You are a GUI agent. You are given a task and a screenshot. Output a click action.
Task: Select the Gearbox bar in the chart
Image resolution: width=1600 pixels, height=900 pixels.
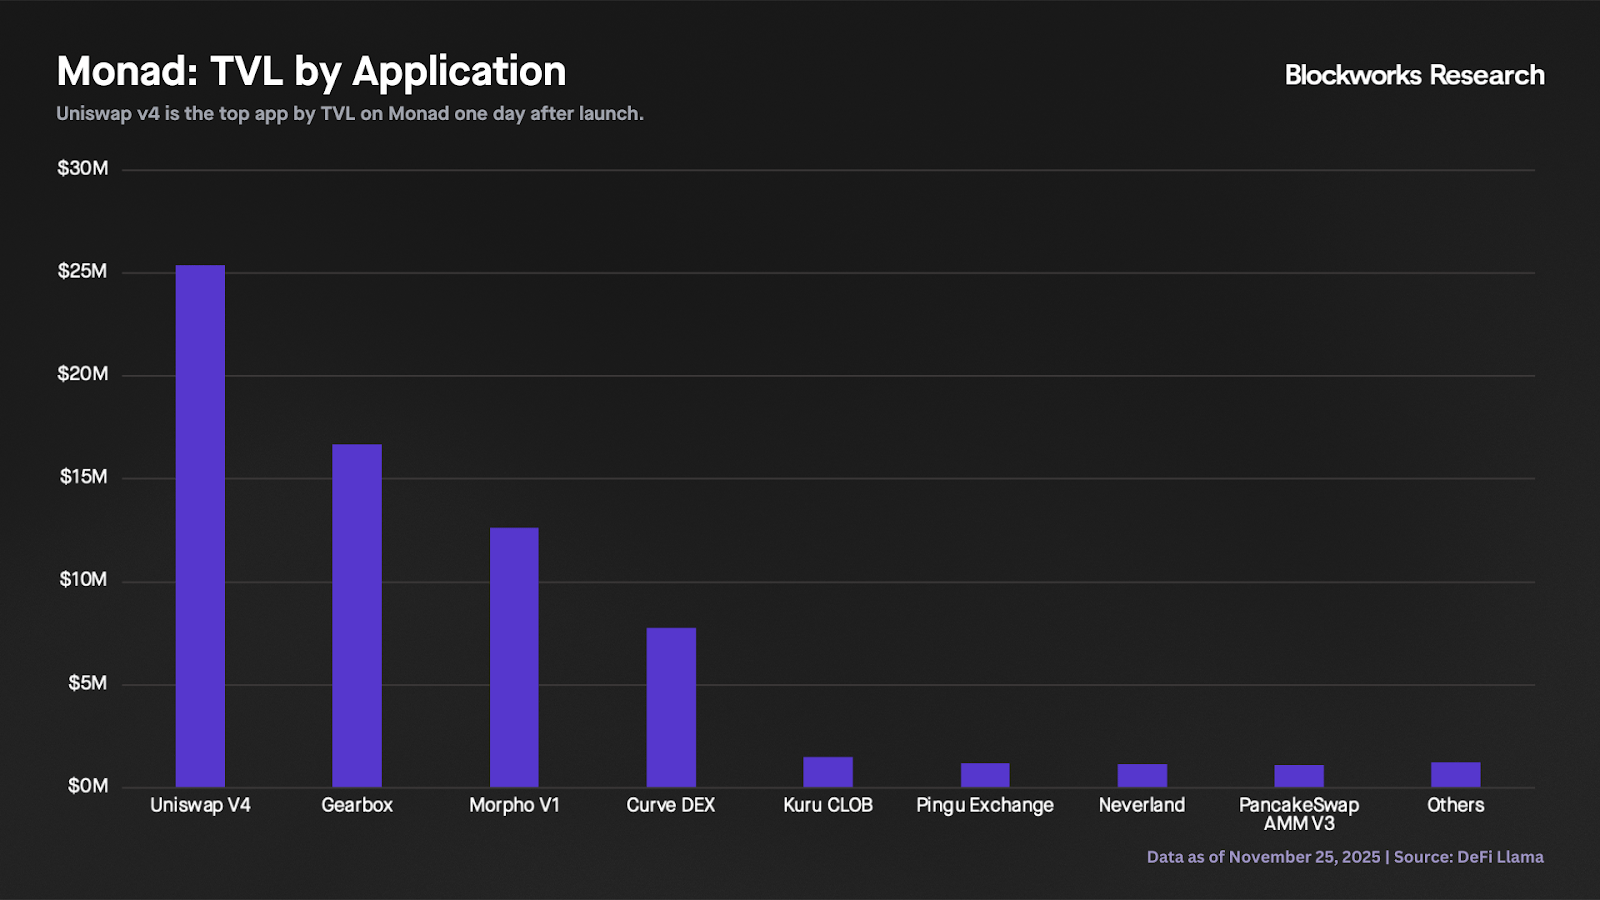coord(357,616)
